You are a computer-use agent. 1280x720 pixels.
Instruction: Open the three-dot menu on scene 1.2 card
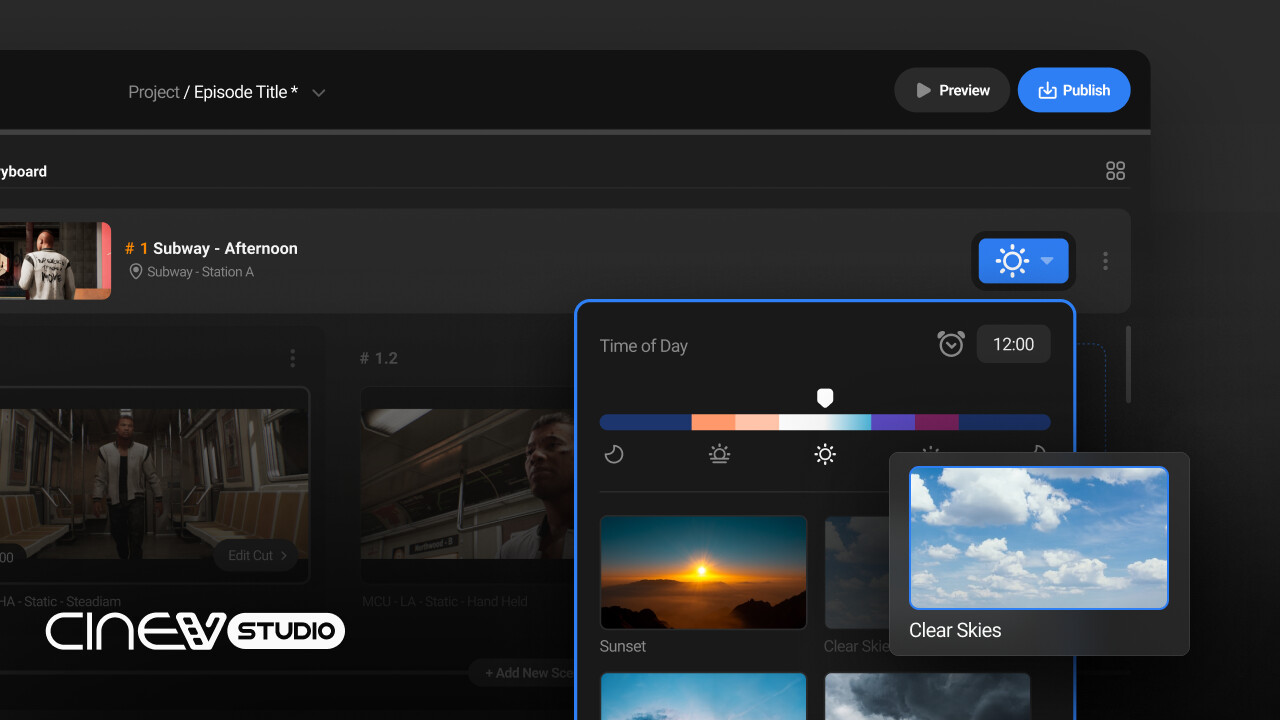pos(293,358)
